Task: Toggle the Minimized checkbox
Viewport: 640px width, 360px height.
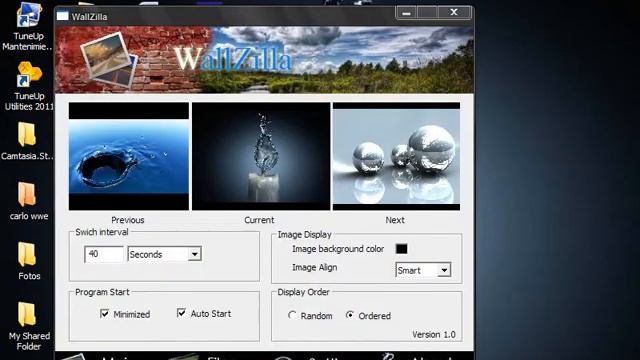Action: pyautogui.click(x=104, y=313)
